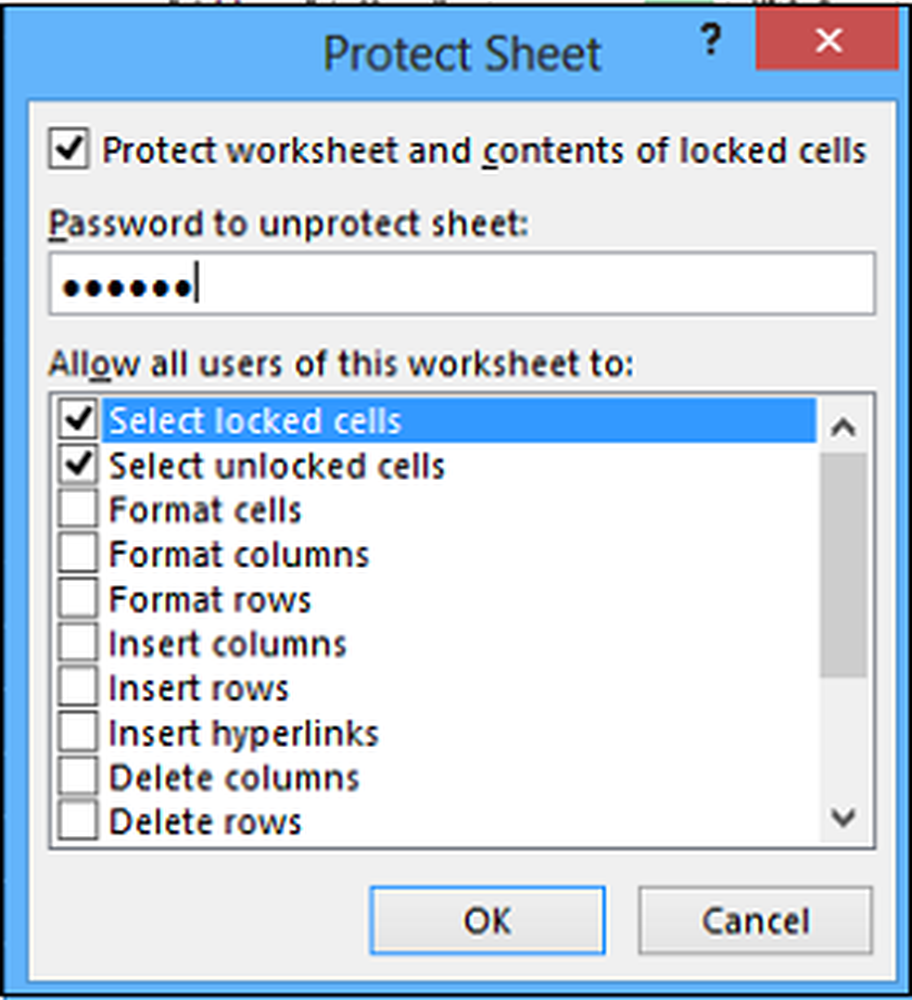Click the password to unprotect sheet field
This screenshot has width=912, height=1000.
click(x=462, y=285)
